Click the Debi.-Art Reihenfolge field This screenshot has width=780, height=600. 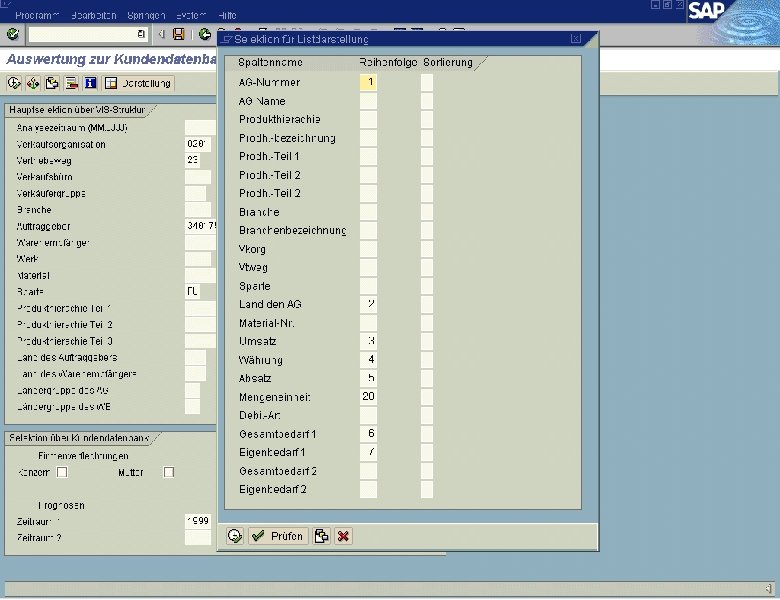pyautogui.click(x=368, y=415)
